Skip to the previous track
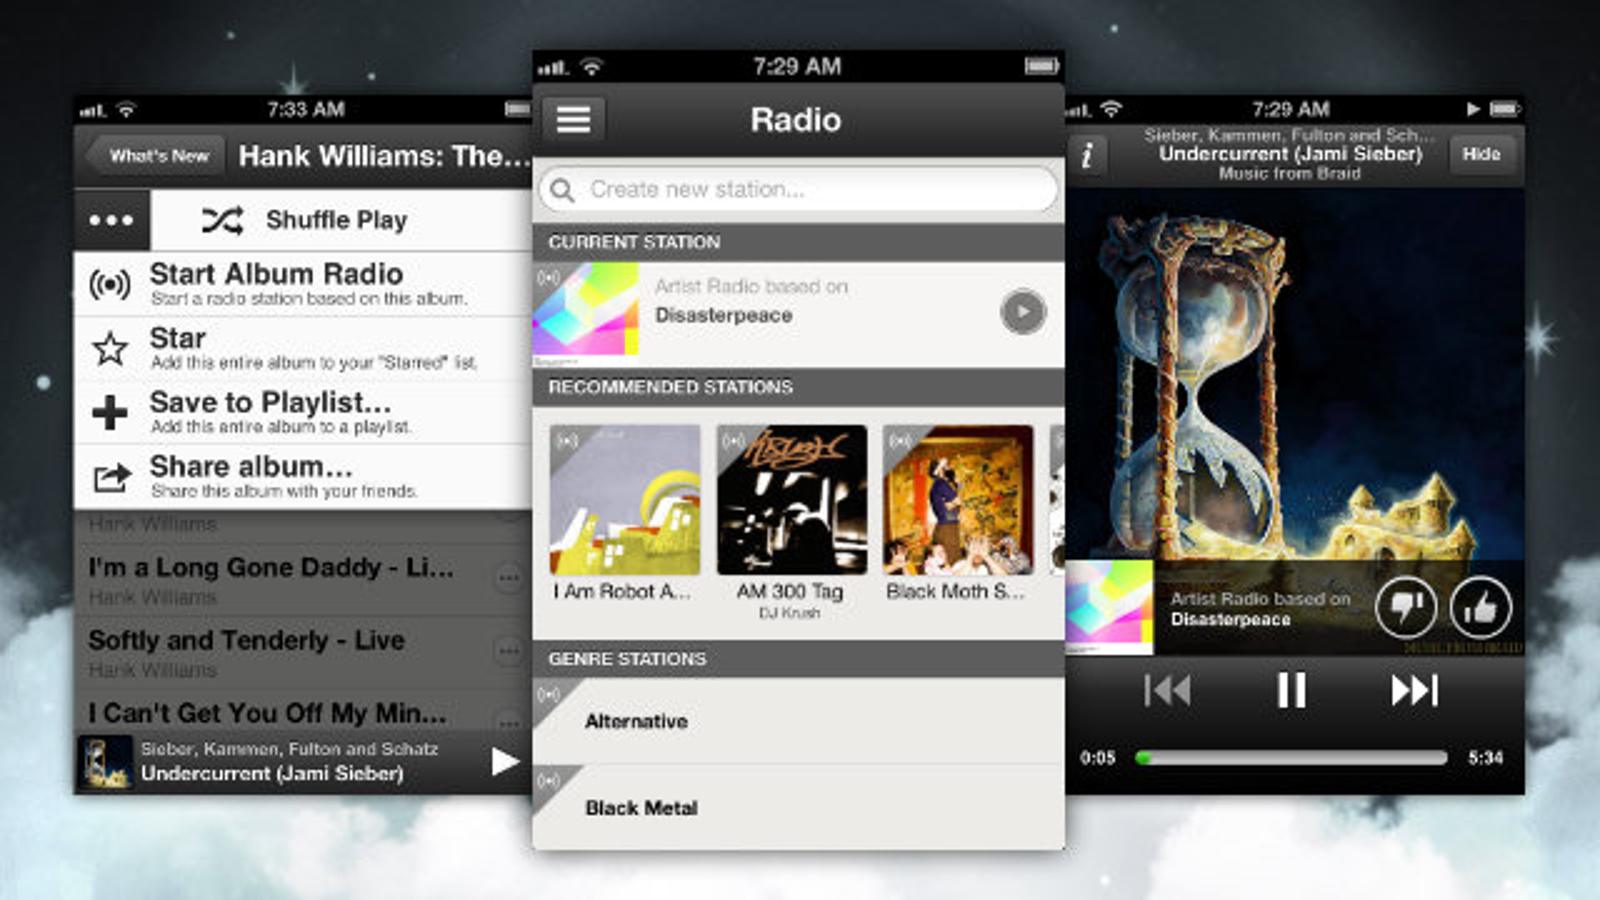 [x=1167, y=690]
